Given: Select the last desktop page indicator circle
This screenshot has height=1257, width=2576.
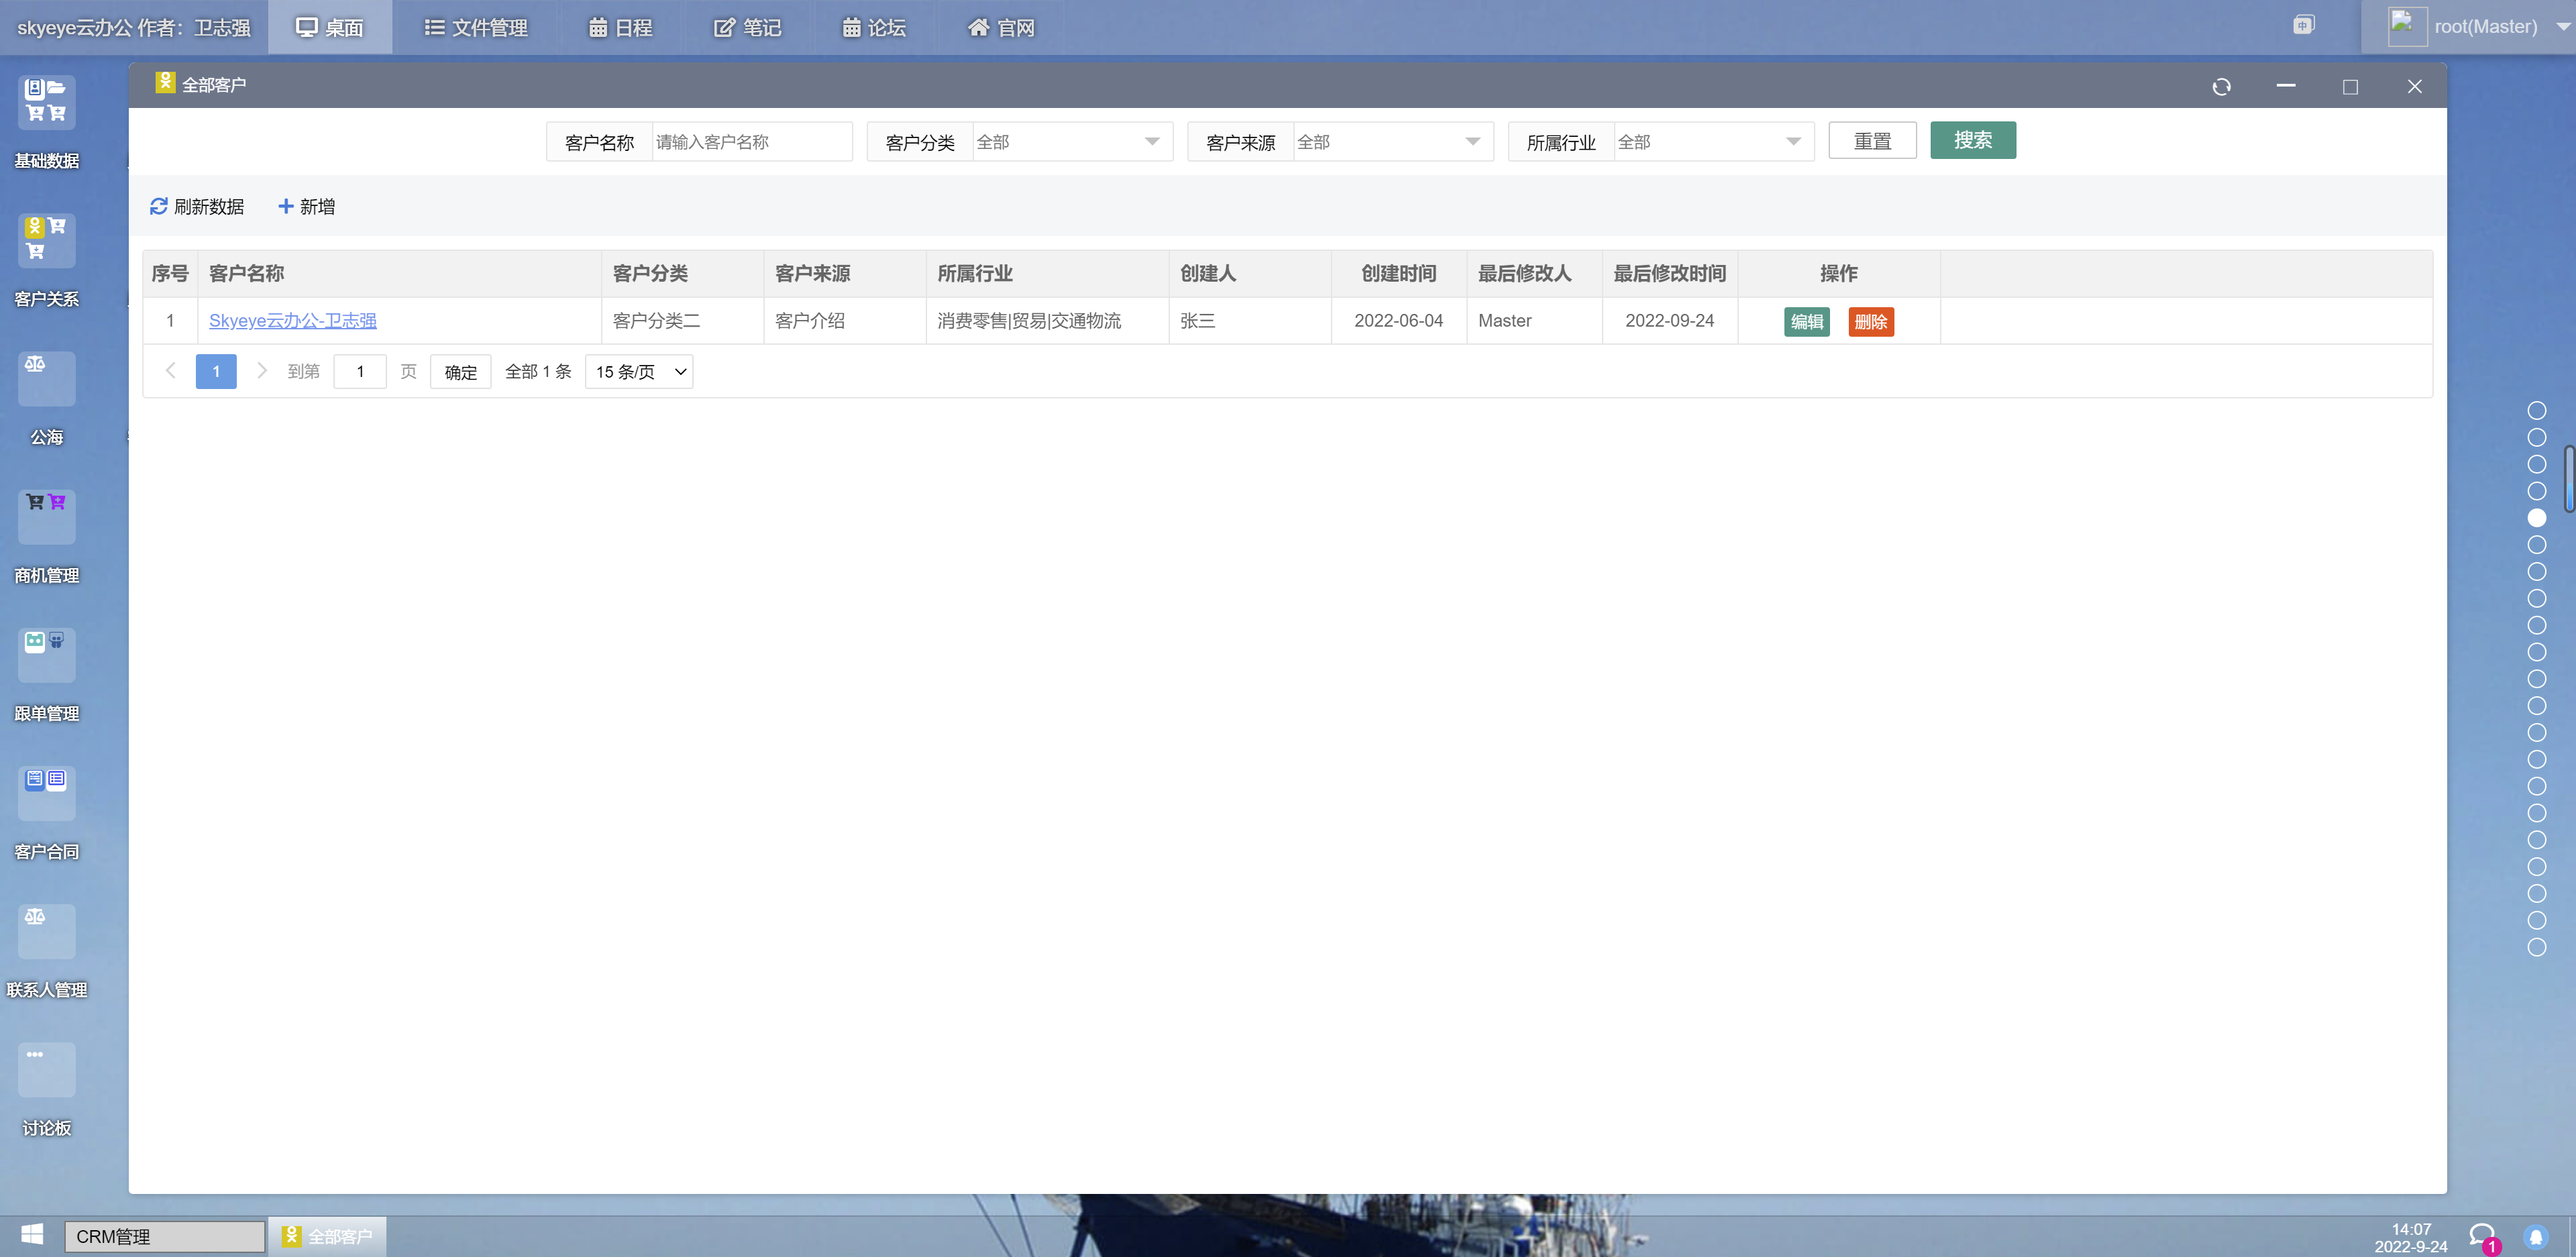Looking at the screenshot, I should 2536,947.
